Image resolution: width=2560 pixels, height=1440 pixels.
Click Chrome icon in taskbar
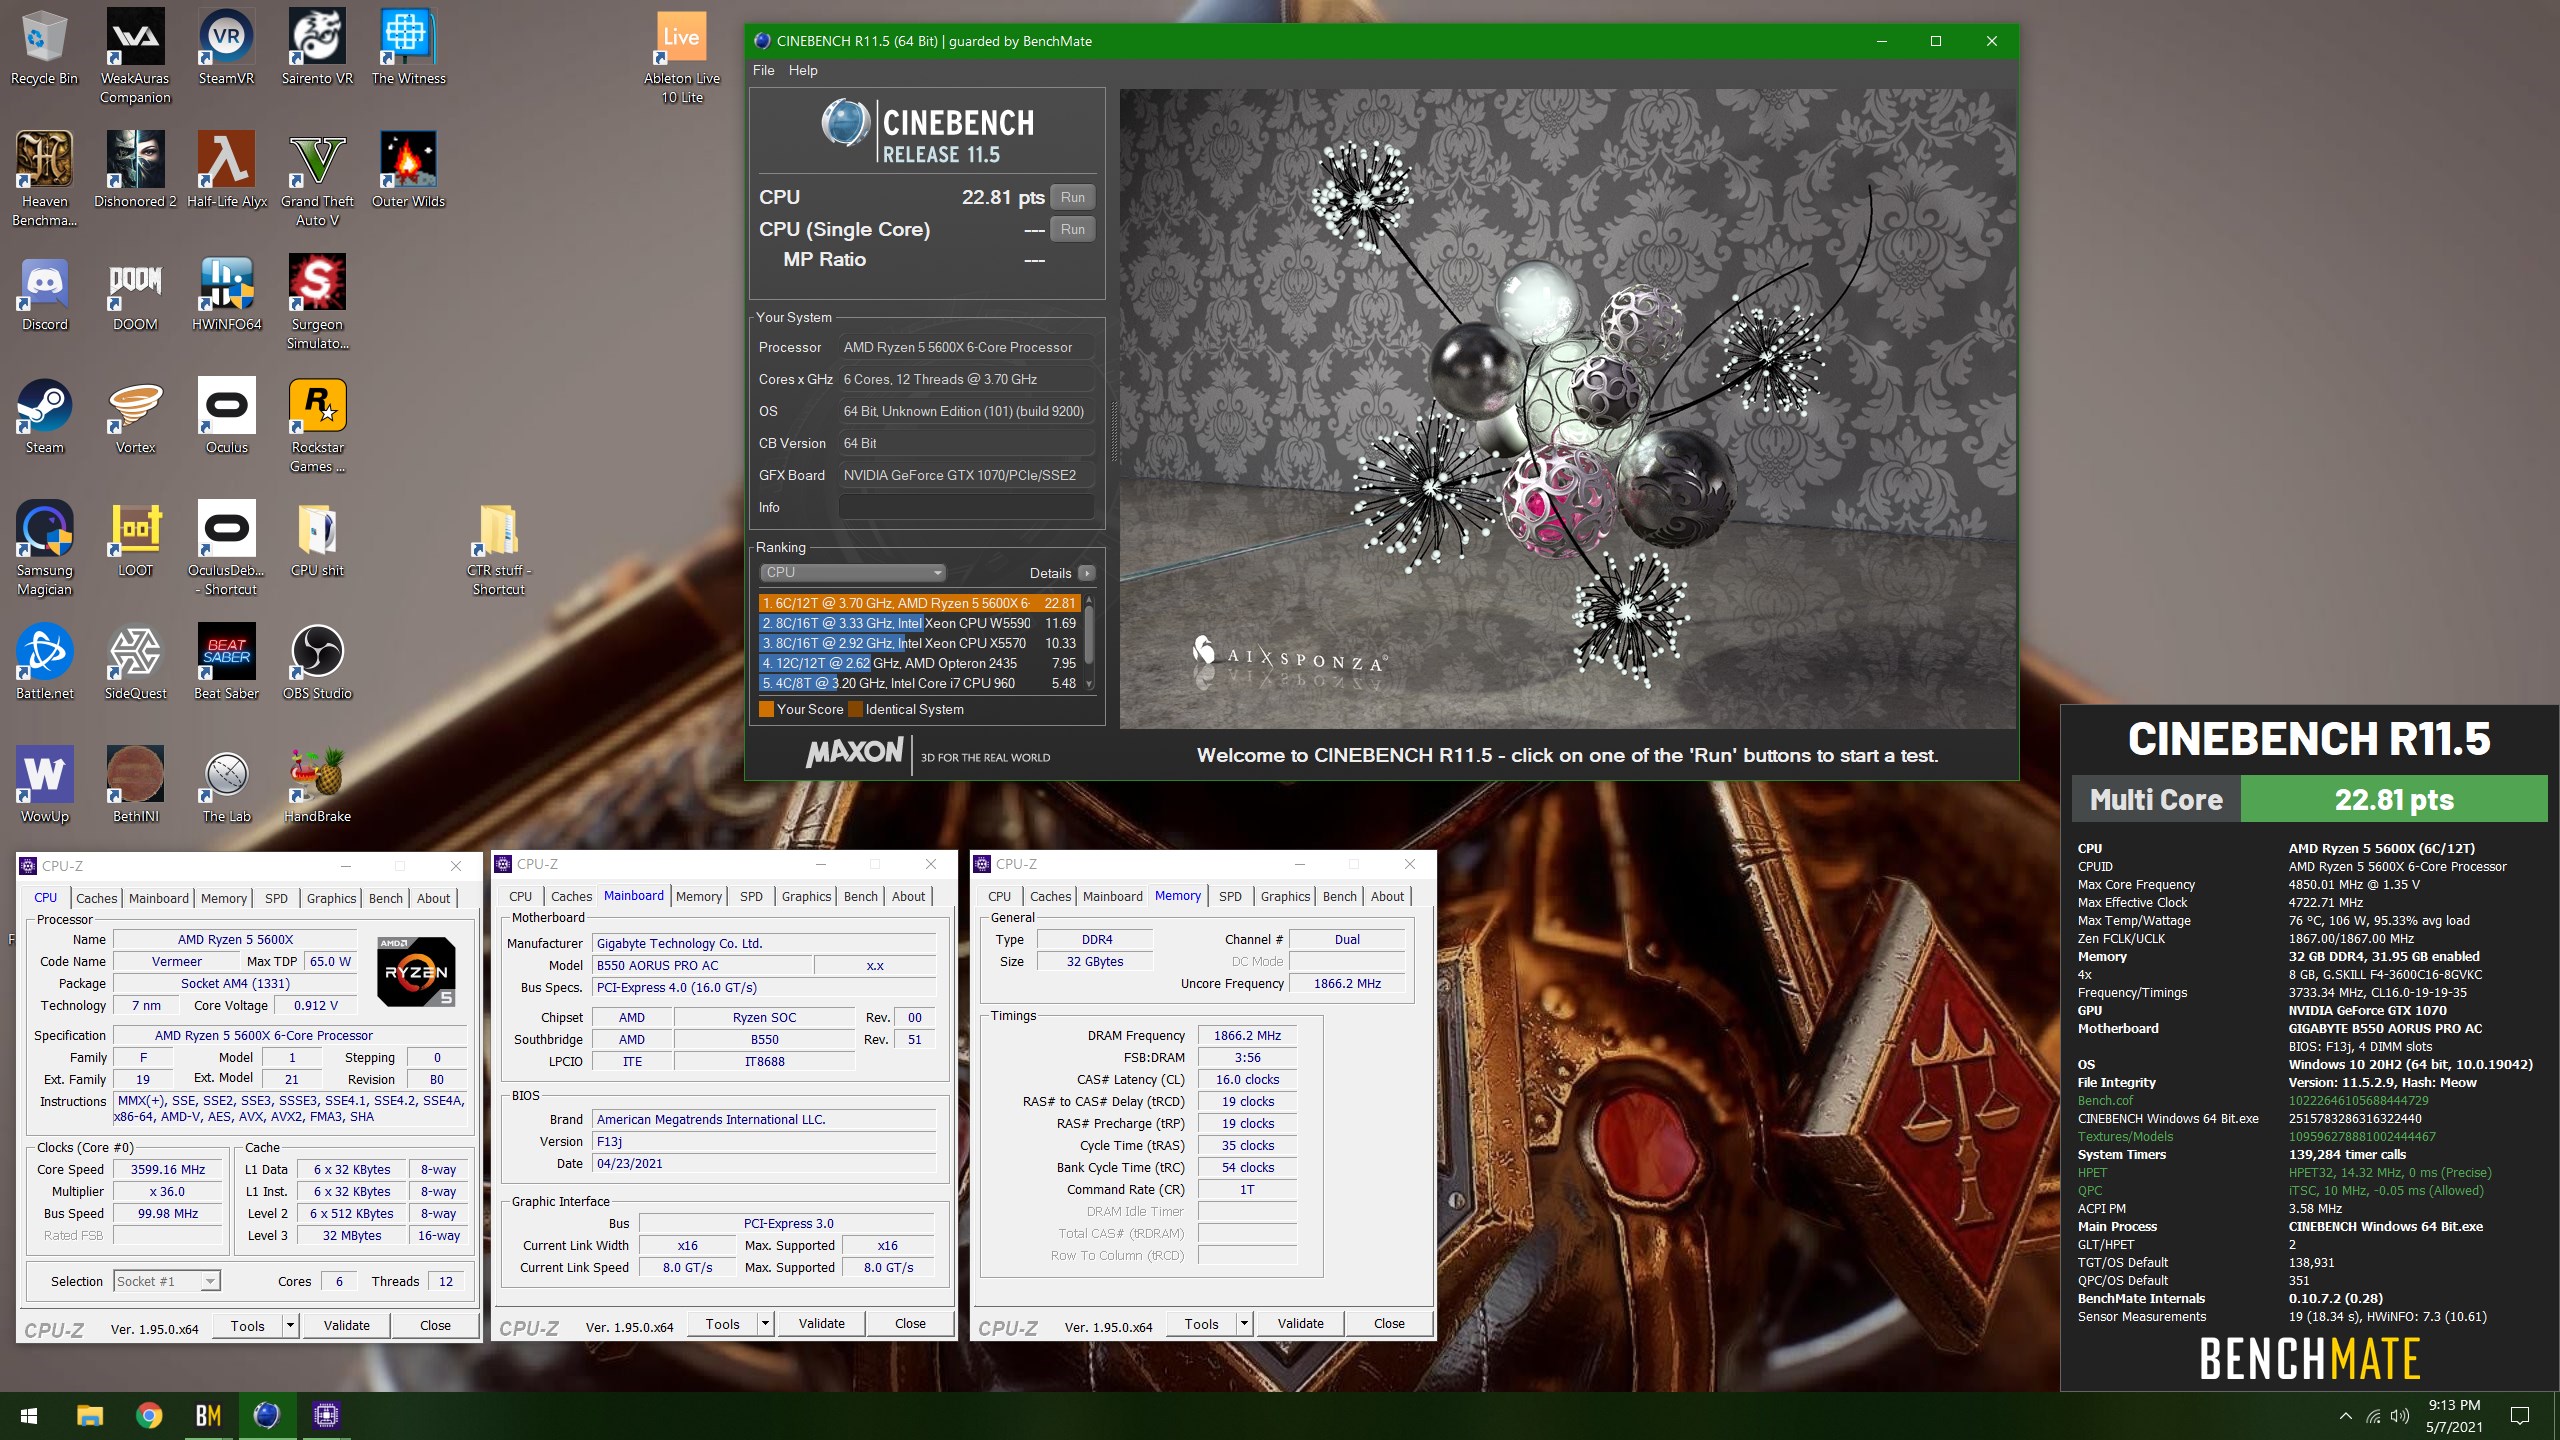(x=149, y=1415)
